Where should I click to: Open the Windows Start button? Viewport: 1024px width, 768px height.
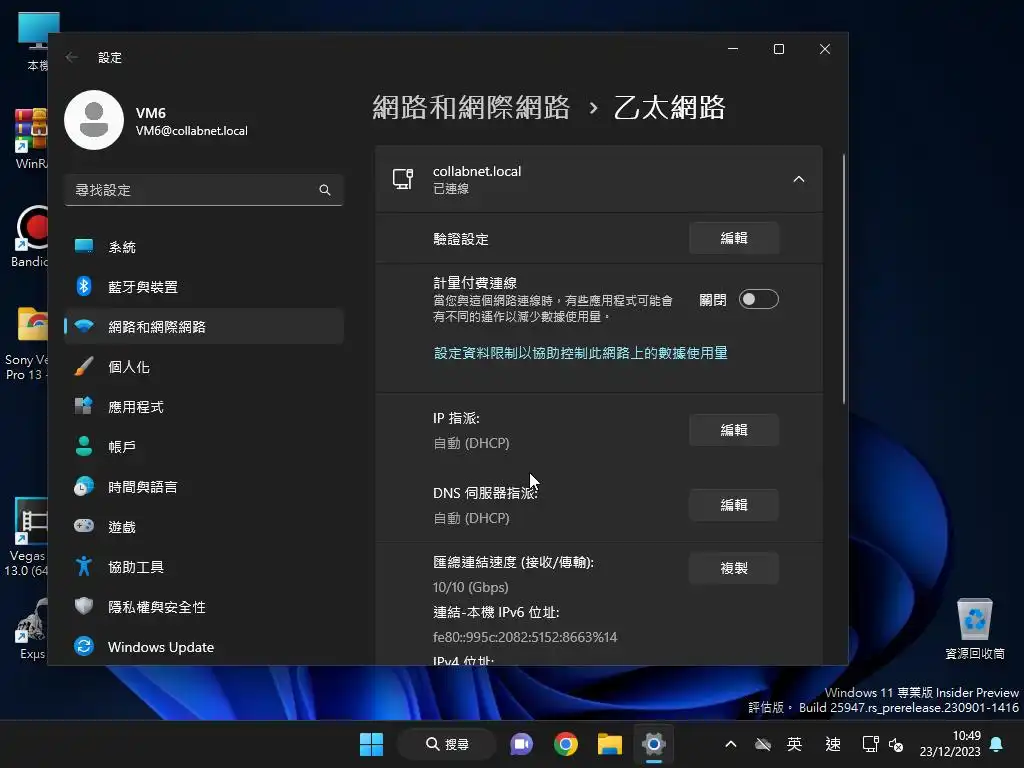point(372,744)
